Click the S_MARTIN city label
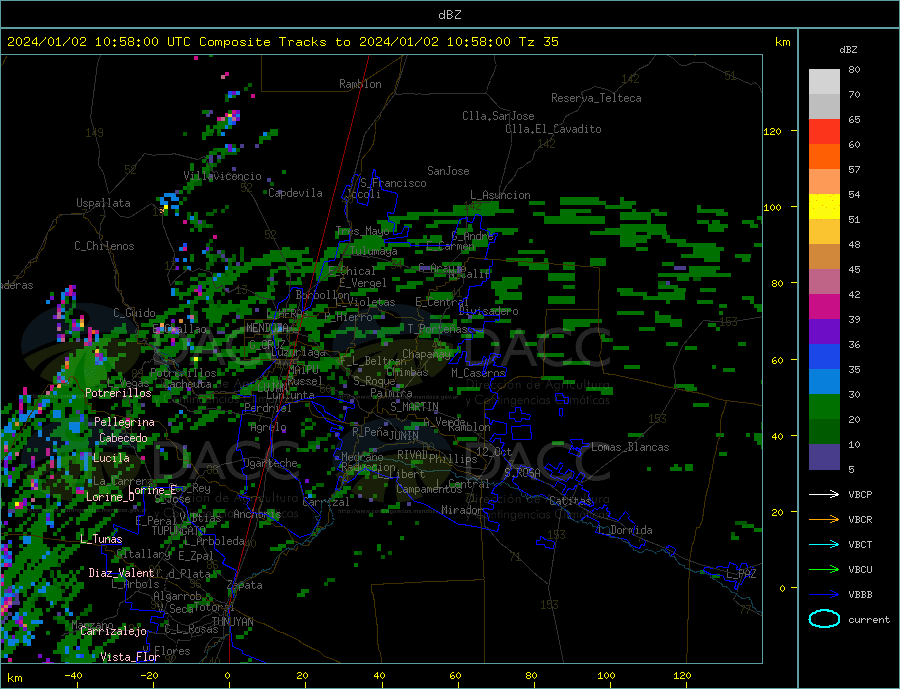Viewport: 900px width, 689px height. (414, 407)
